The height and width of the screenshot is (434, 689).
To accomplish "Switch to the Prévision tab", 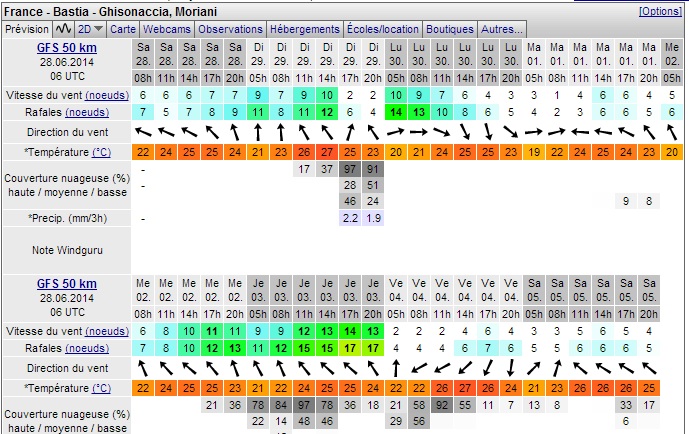I will (27, 30).
